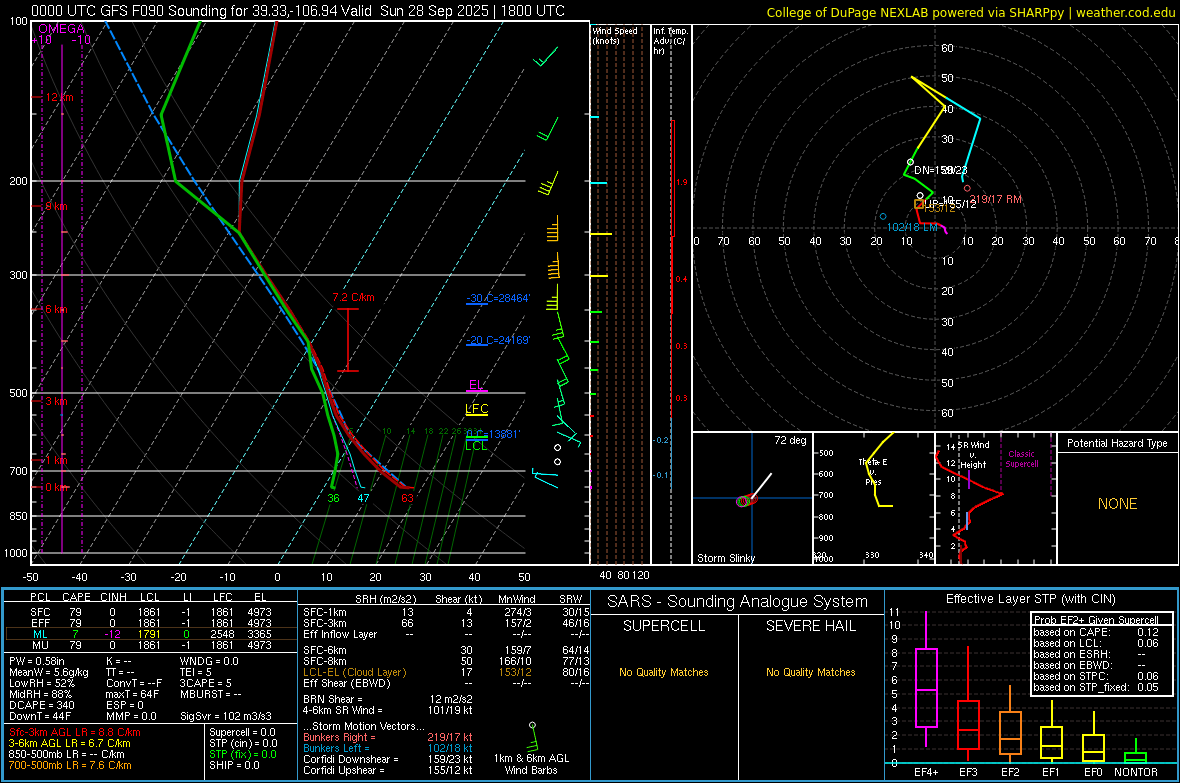
Task: Select the 219/17 RM storm motion label
Action: tap(996, 200)
